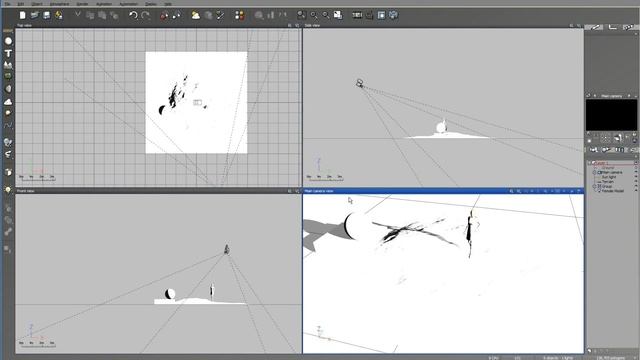This screenshot has height=360, width=640.
Task: Click the black-and-white squares view icon
Action: (x=338, y=15)
